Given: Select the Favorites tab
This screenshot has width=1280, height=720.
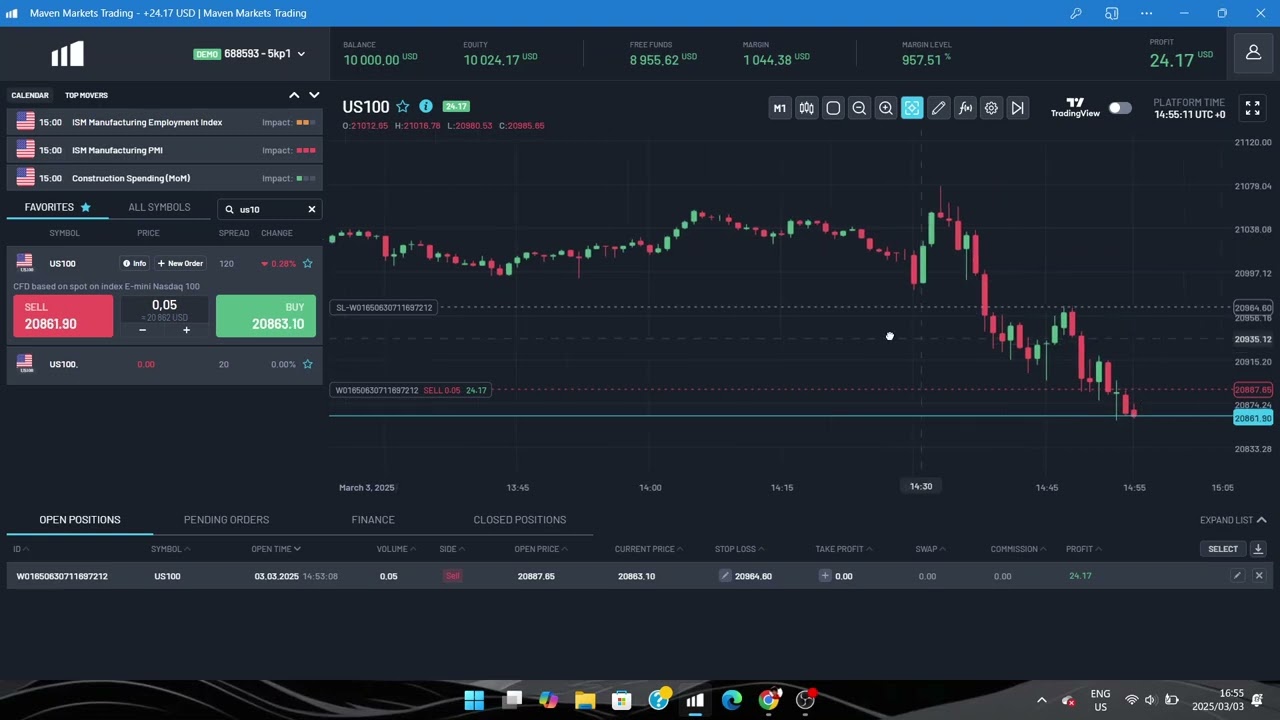Looking at the screenshot, I should pos(58,207).
